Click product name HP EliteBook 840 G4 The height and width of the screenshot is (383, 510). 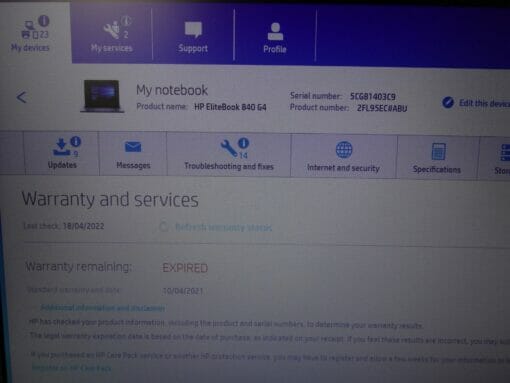tap(230, 107)
